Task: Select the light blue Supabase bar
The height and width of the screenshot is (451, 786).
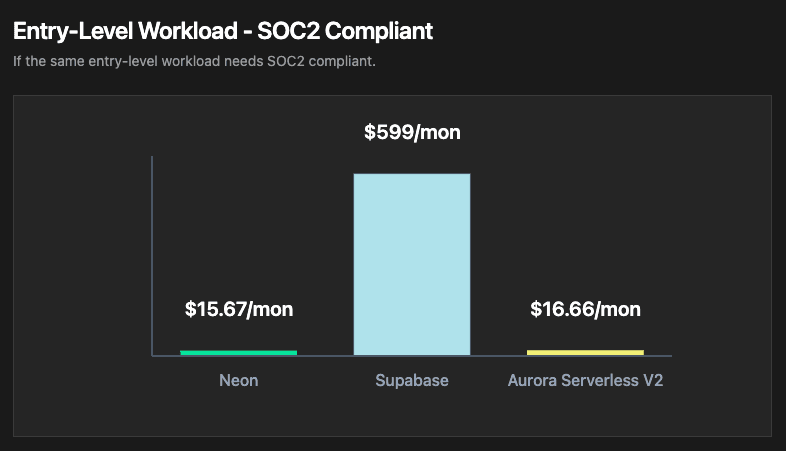Action: click(412, 264)
